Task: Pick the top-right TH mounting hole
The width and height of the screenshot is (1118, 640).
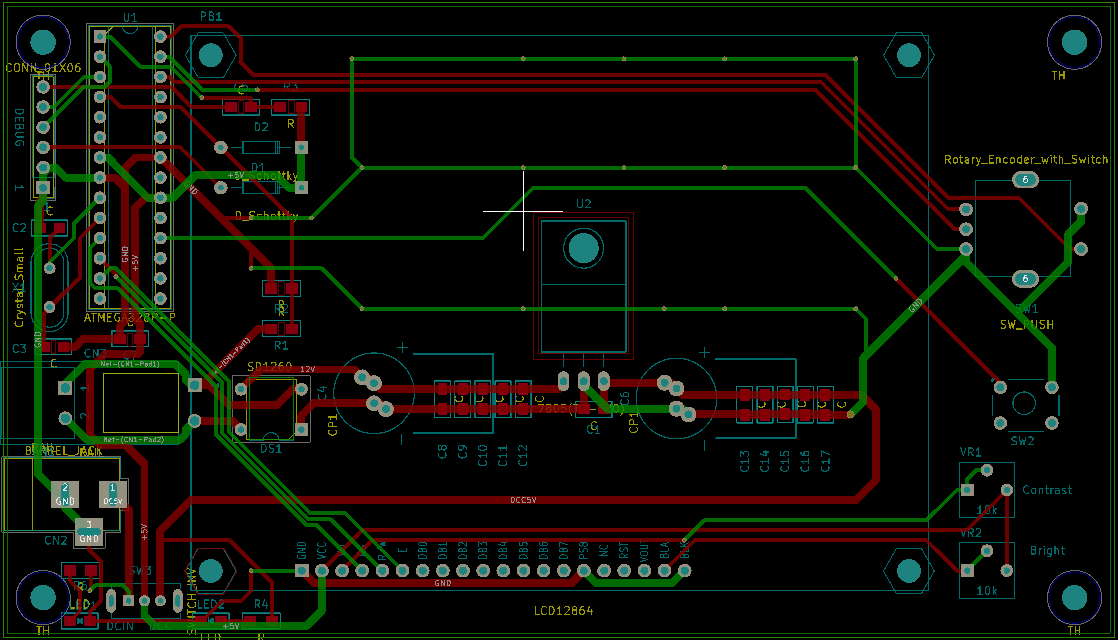Action: pos(1075,41)
